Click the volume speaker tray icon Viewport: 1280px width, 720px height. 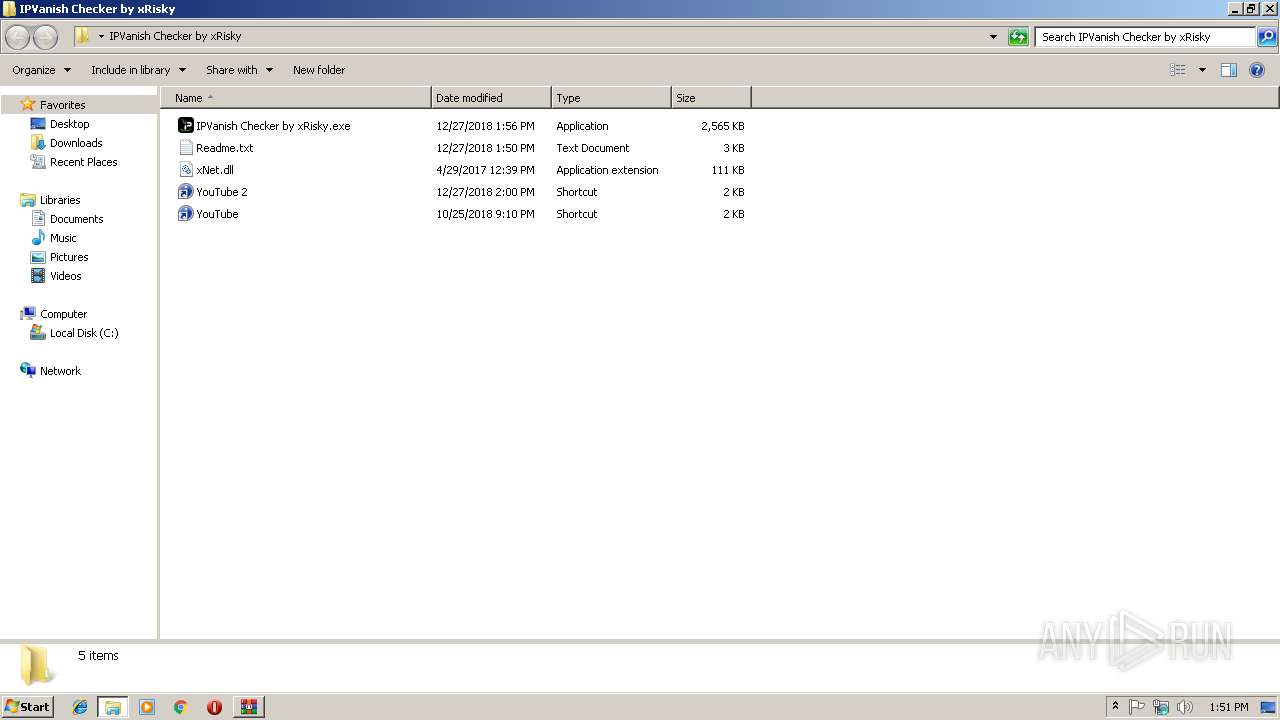click(1185, 707)
